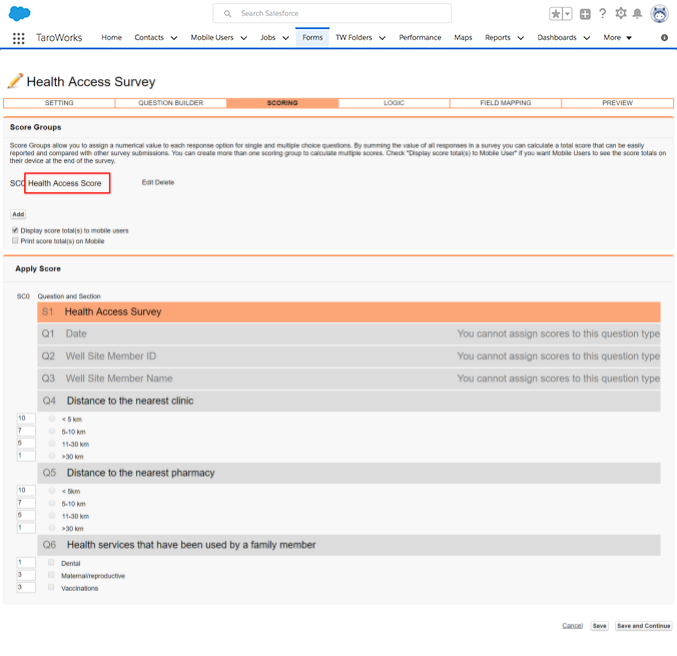The height and width of the screenshot is (656, 677).
Task: Open the App Launcher grid icon
Action: coord(19,38)
